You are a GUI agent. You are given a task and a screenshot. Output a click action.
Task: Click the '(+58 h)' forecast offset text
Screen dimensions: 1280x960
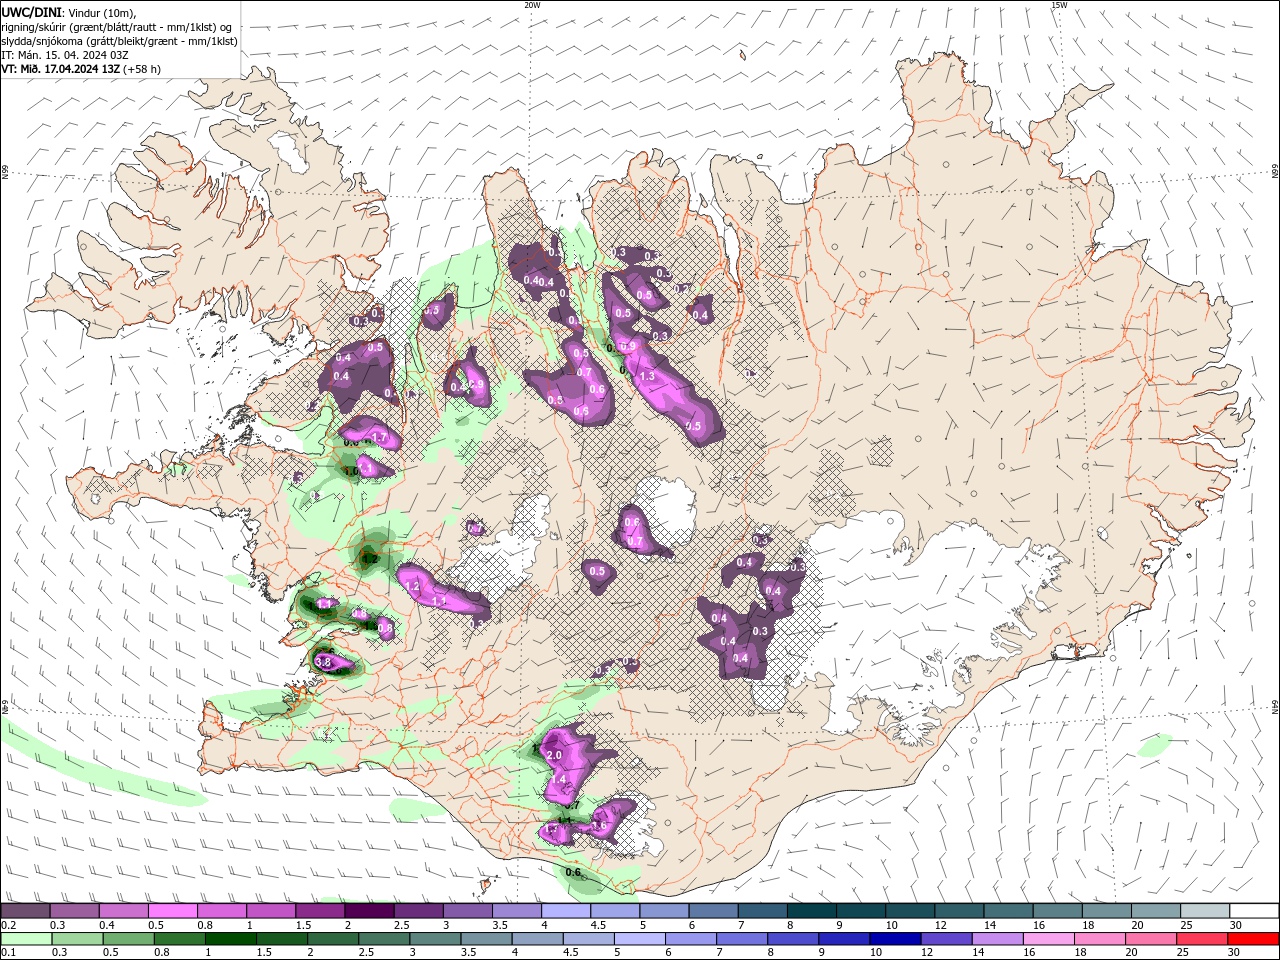(142, 69)
